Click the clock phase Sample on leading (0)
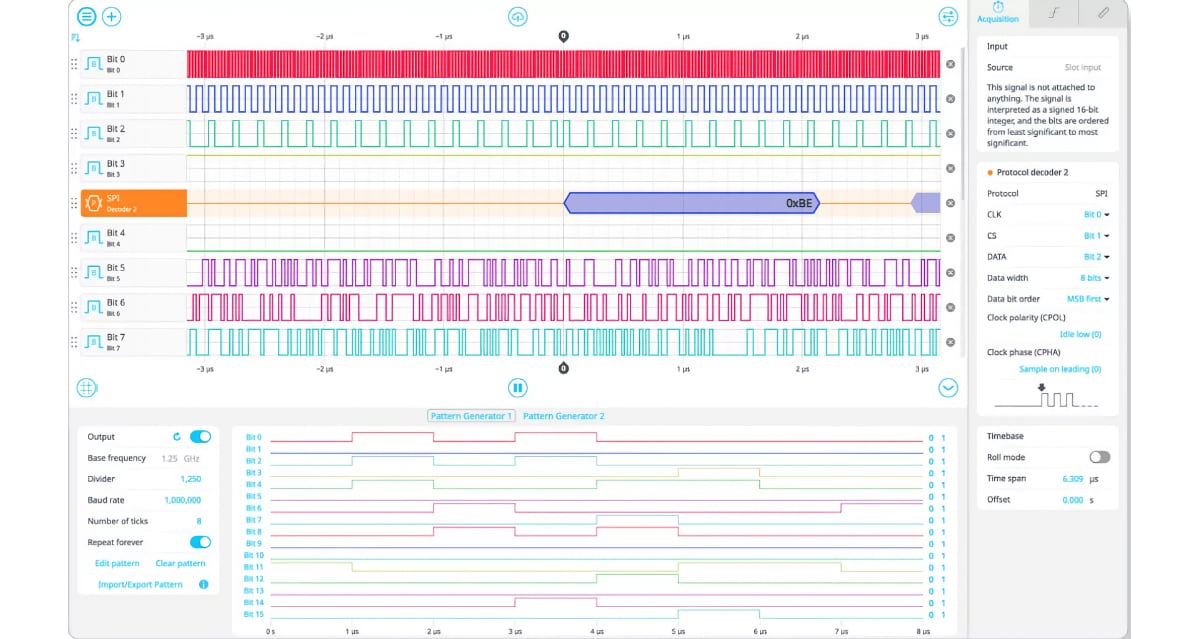The image size is (1200, 639). tap(1060, 369)
